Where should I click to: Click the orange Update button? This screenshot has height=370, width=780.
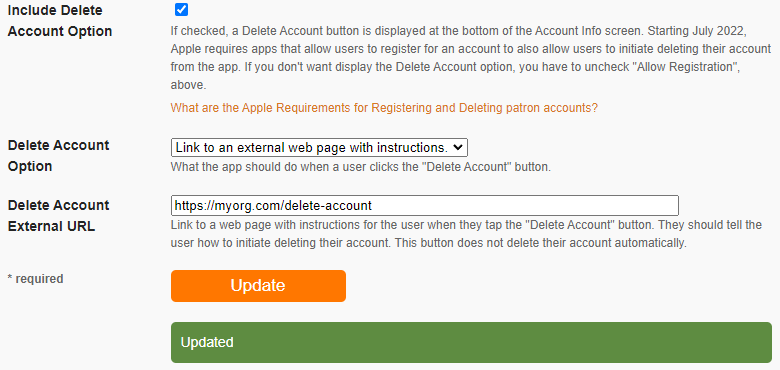258,286
